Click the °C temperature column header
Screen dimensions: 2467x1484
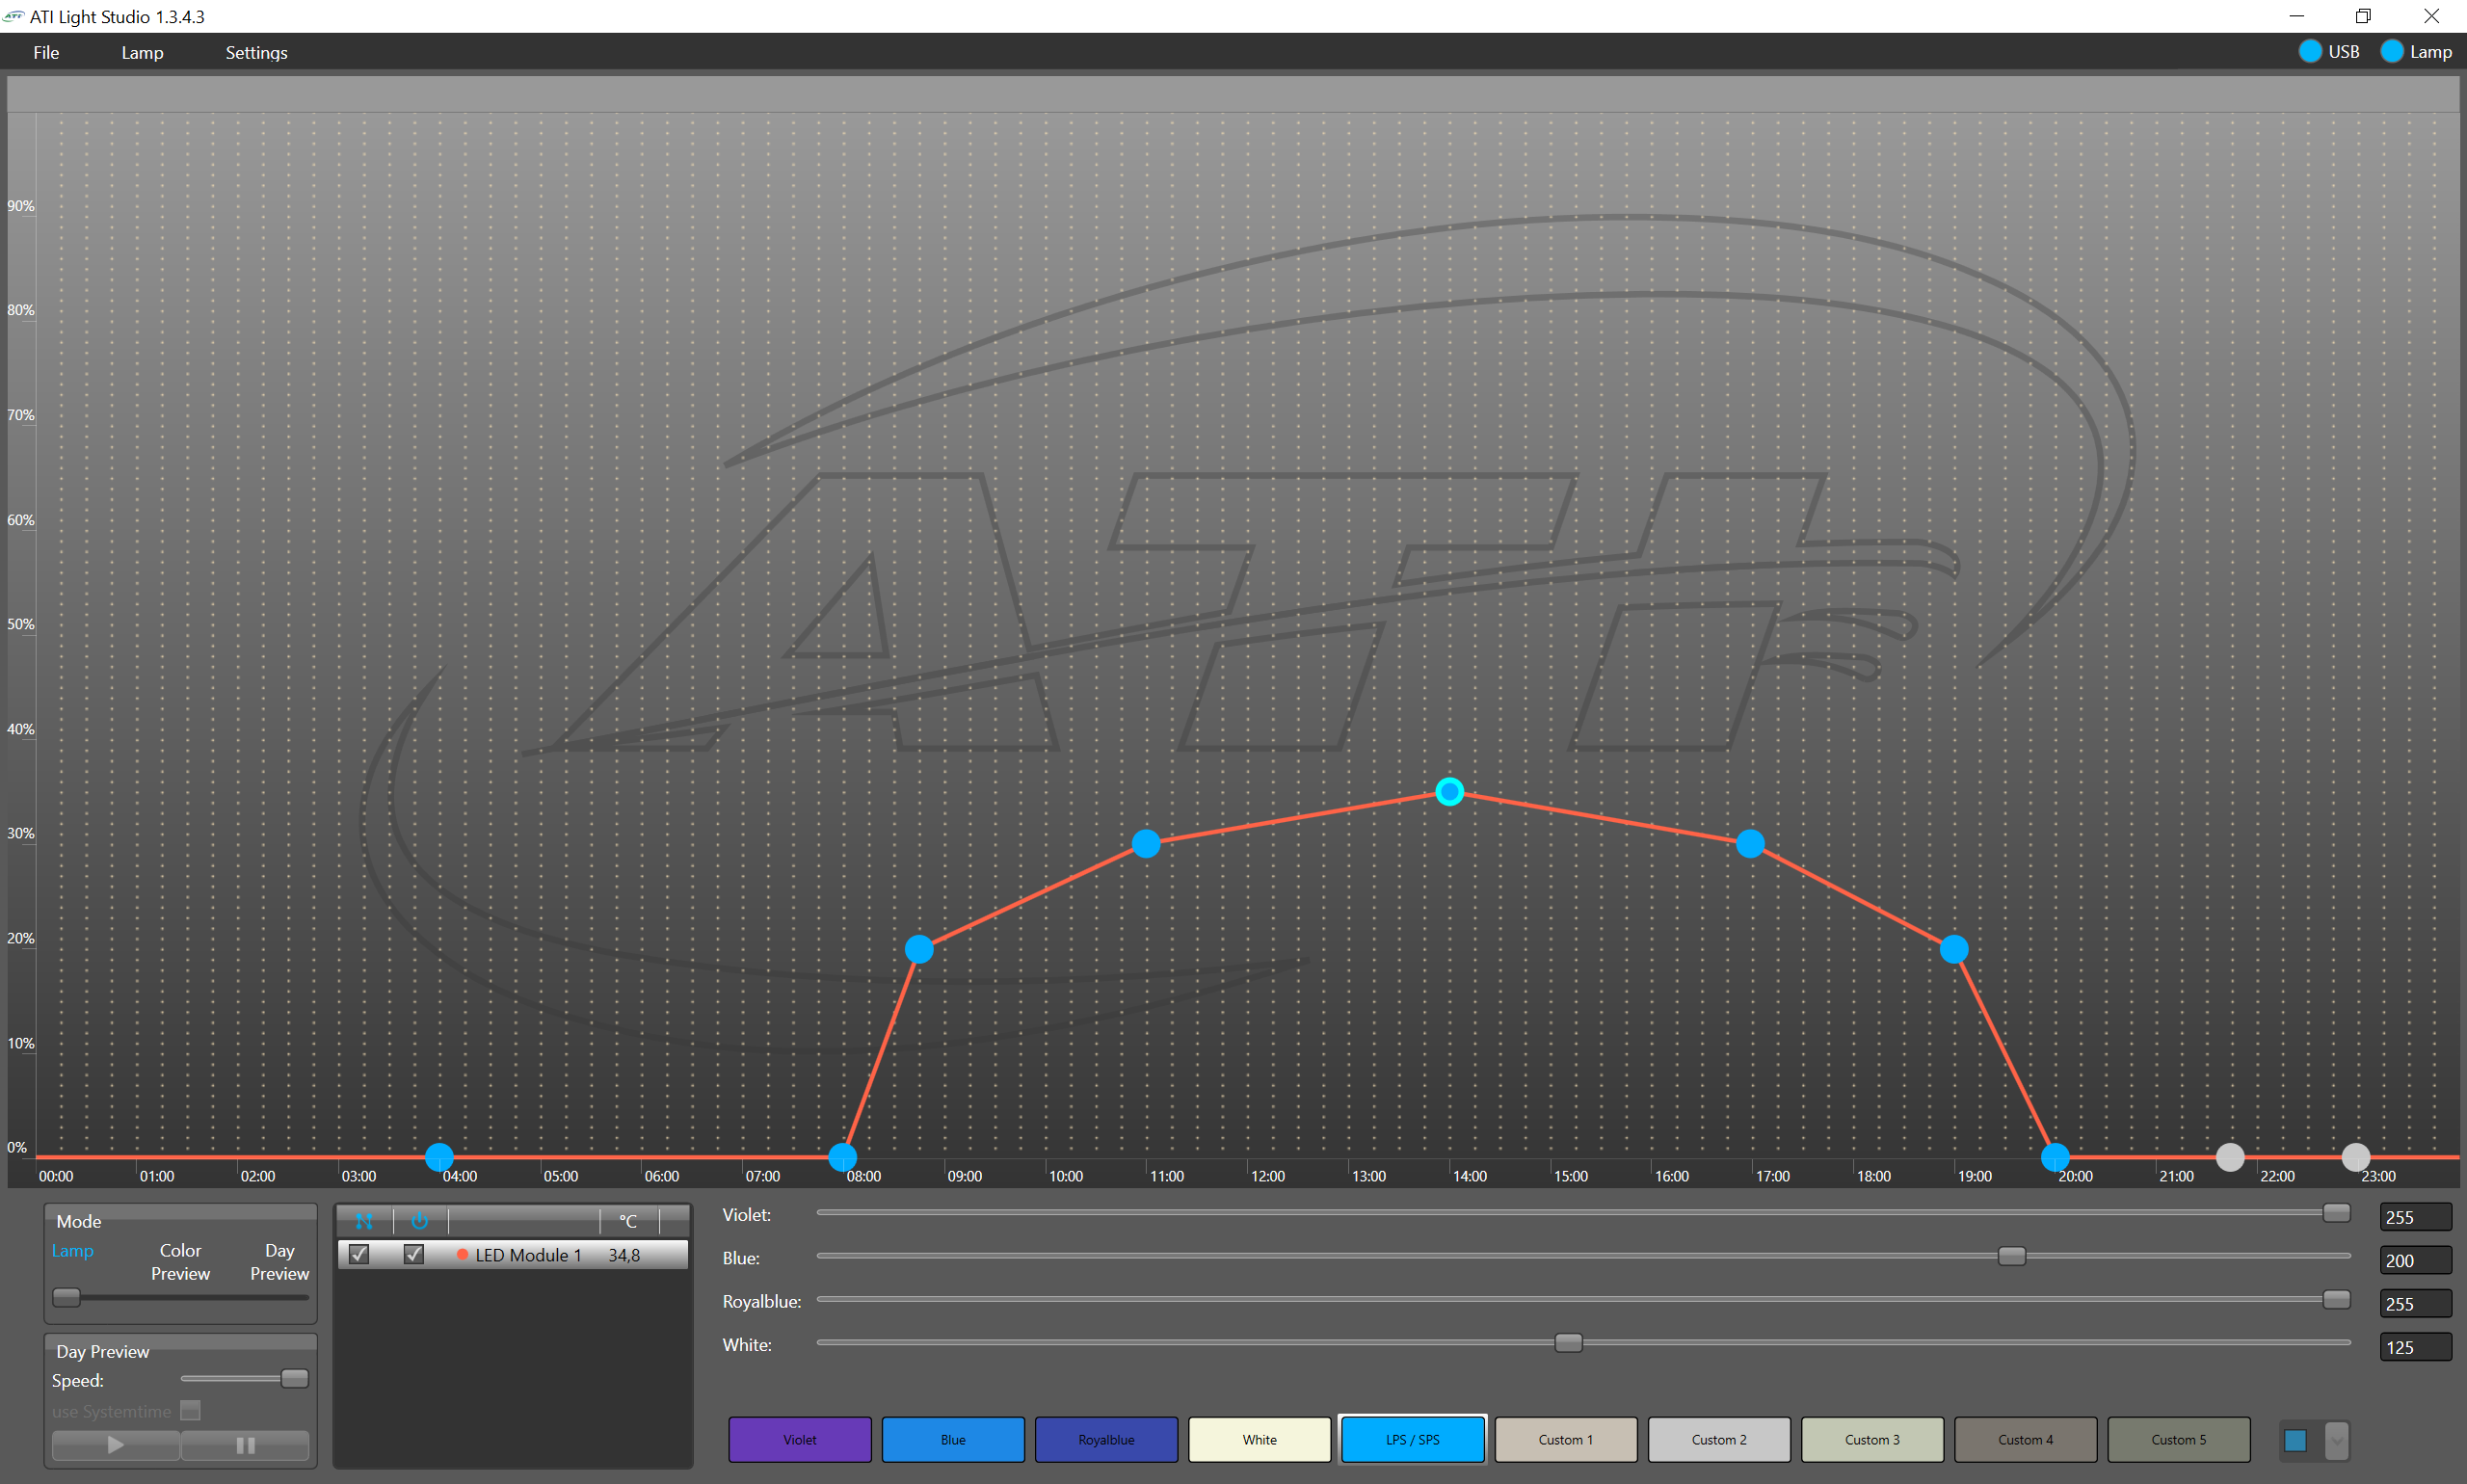[x=628, y=1220]
